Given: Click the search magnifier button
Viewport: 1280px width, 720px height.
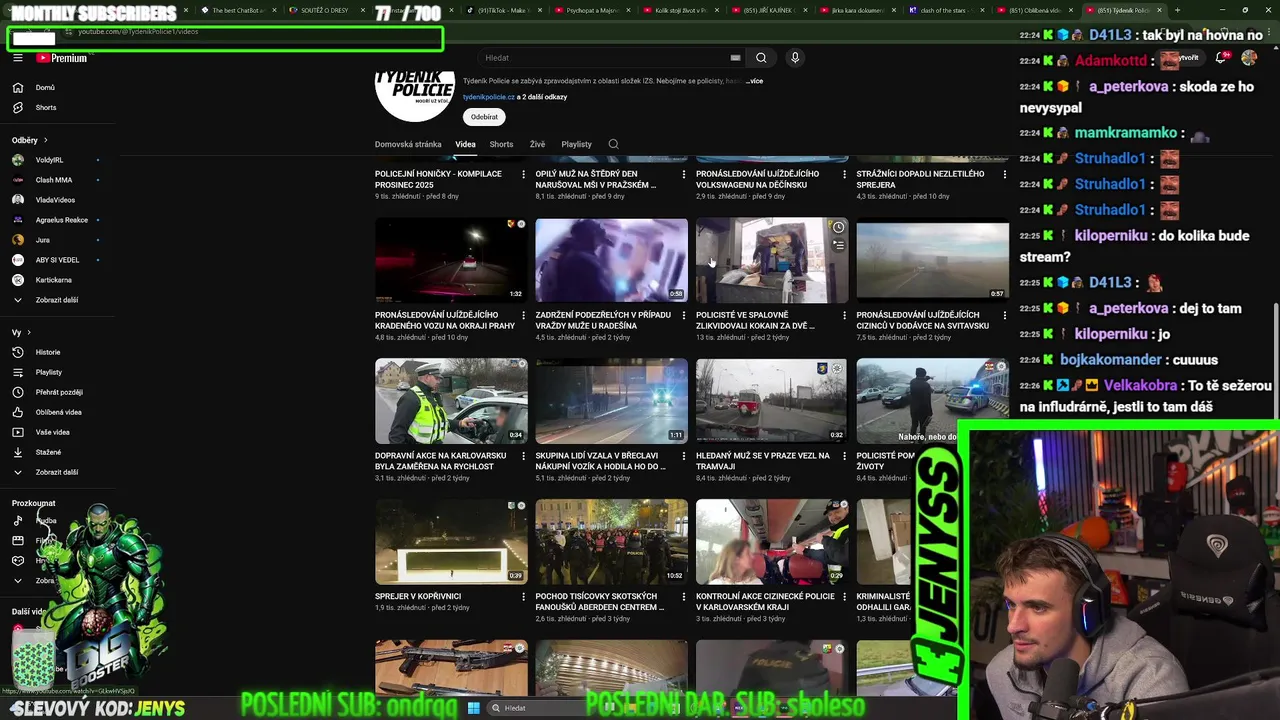Looking at the screenshot, I should [761, 58].
